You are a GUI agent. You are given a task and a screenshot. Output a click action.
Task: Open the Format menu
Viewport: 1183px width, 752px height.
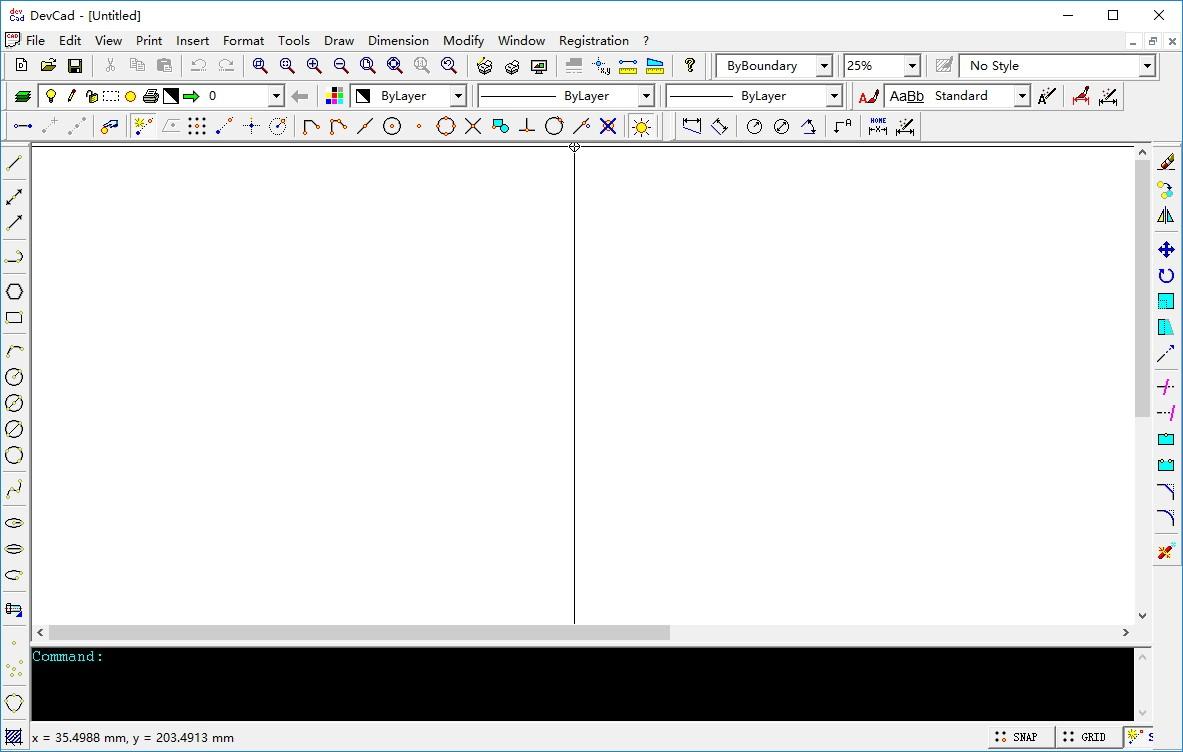(x=243, y=41)
